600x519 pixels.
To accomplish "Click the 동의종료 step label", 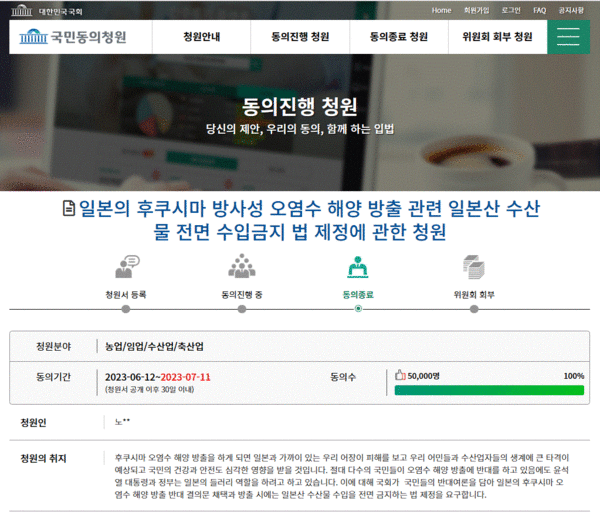I will point(358,295).
